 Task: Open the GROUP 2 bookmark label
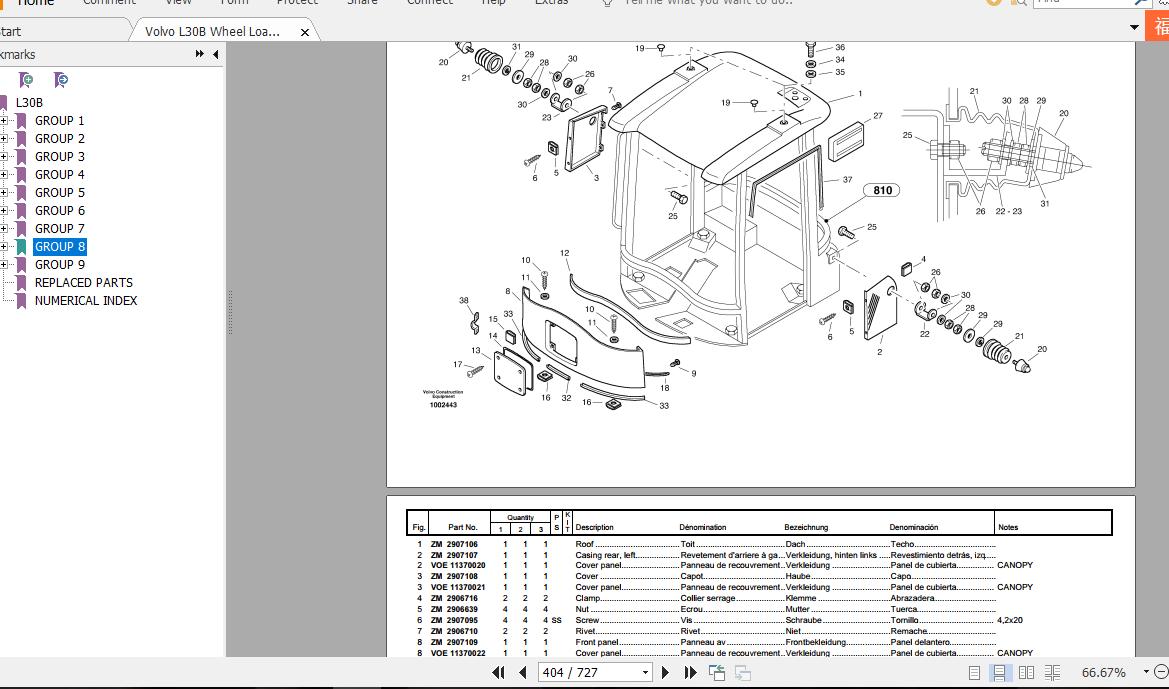(x=60, y=139)
